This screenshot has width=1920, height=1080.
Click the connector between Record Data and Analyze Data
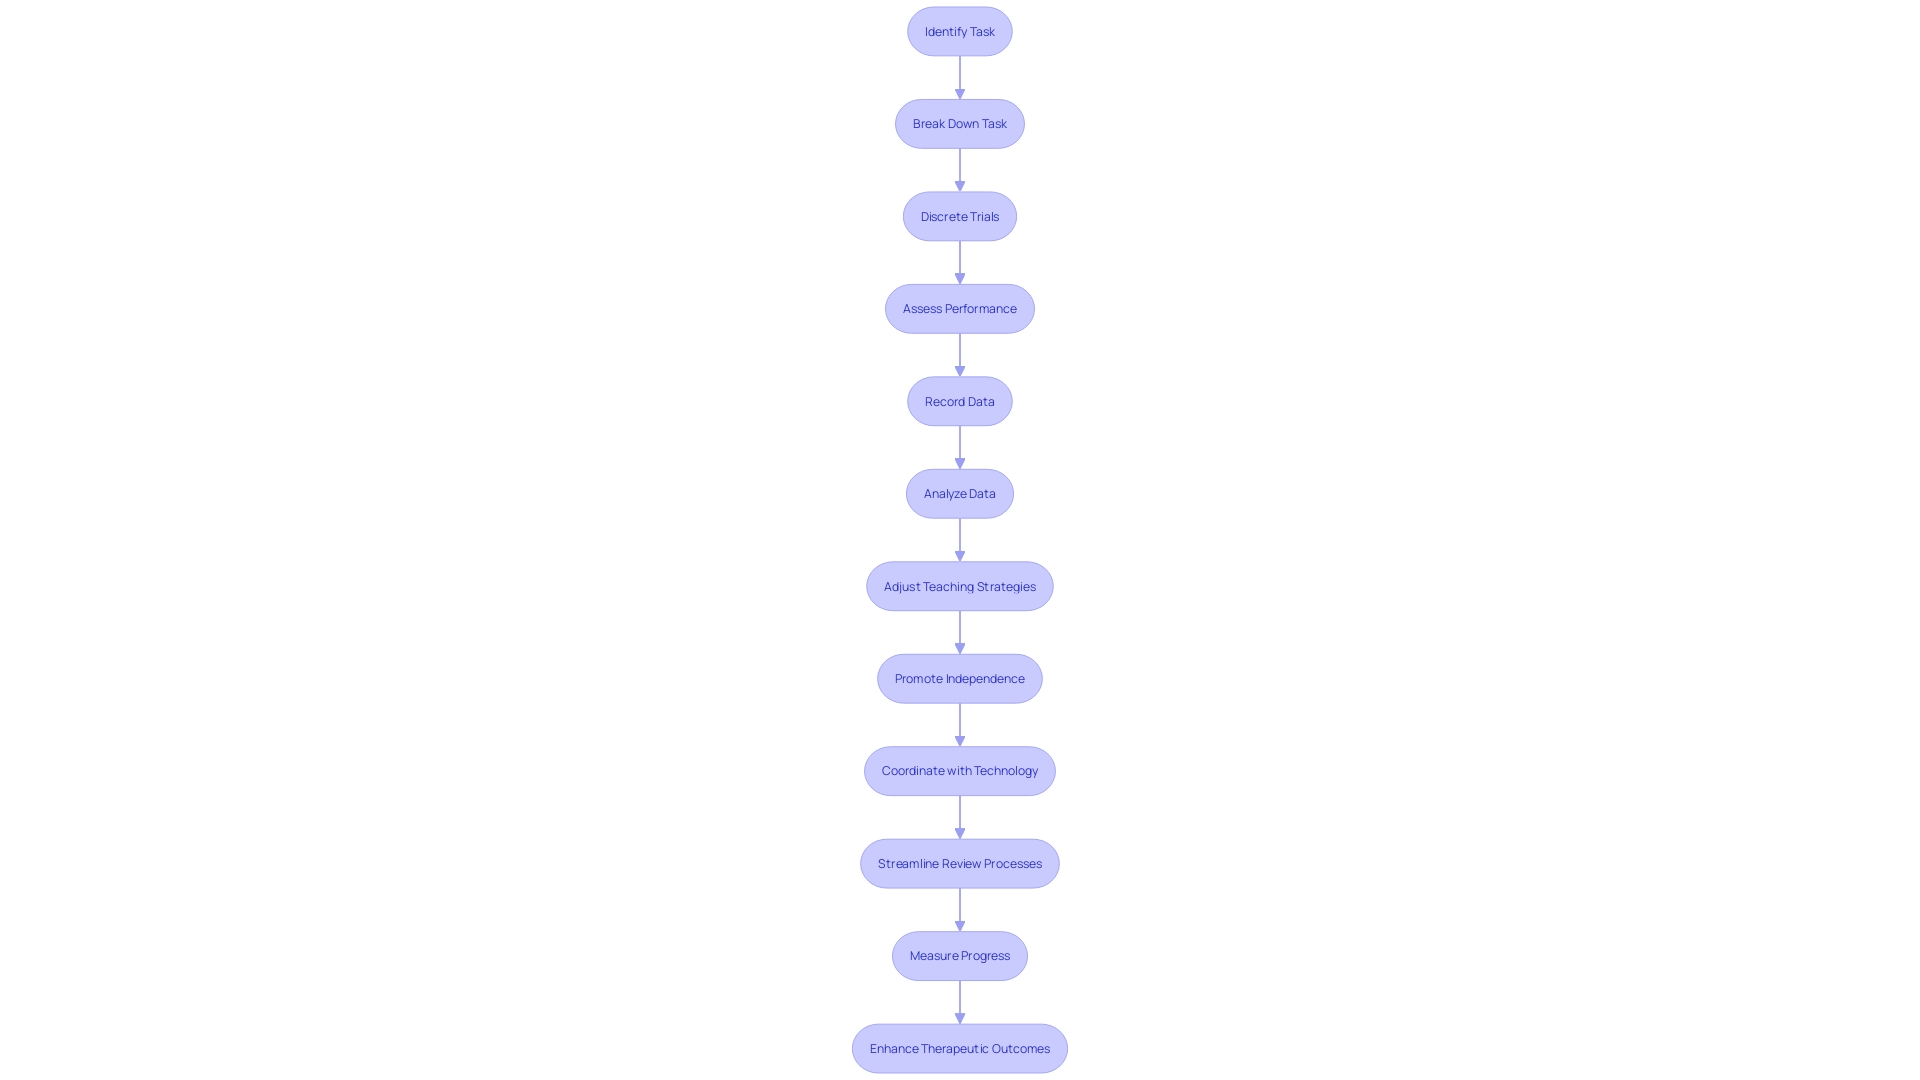[x=959, y=446]
